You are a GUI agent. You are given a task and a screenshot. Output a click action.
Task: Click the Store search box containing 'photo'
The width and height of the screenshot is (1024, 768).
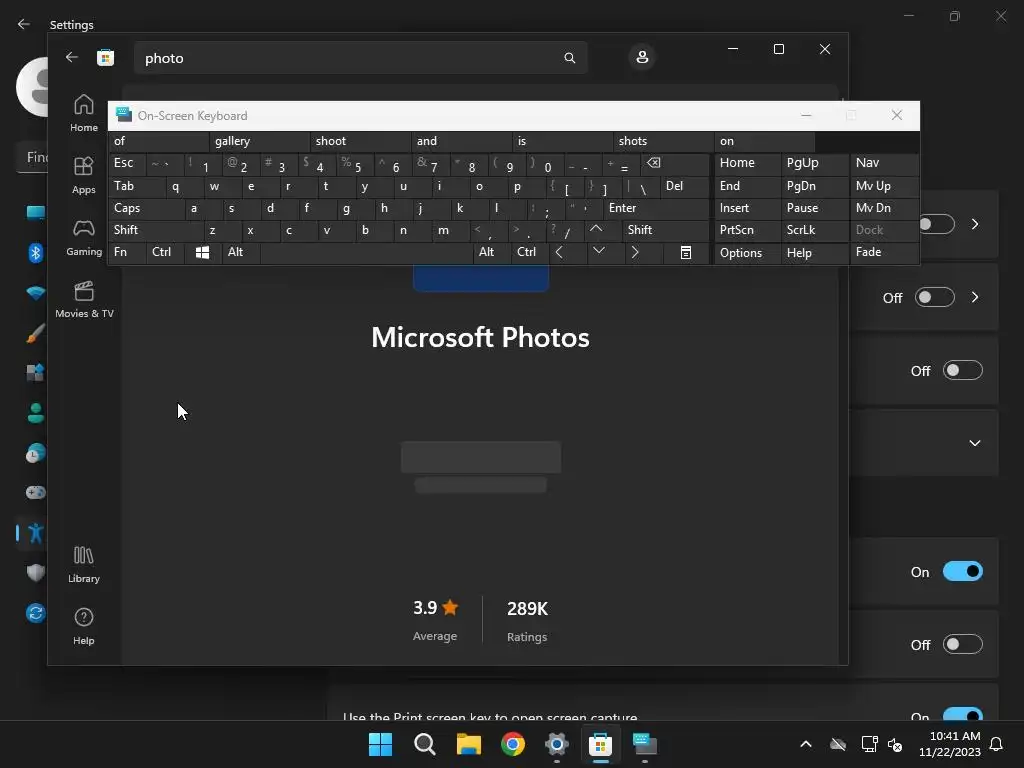tap(360, 58)
